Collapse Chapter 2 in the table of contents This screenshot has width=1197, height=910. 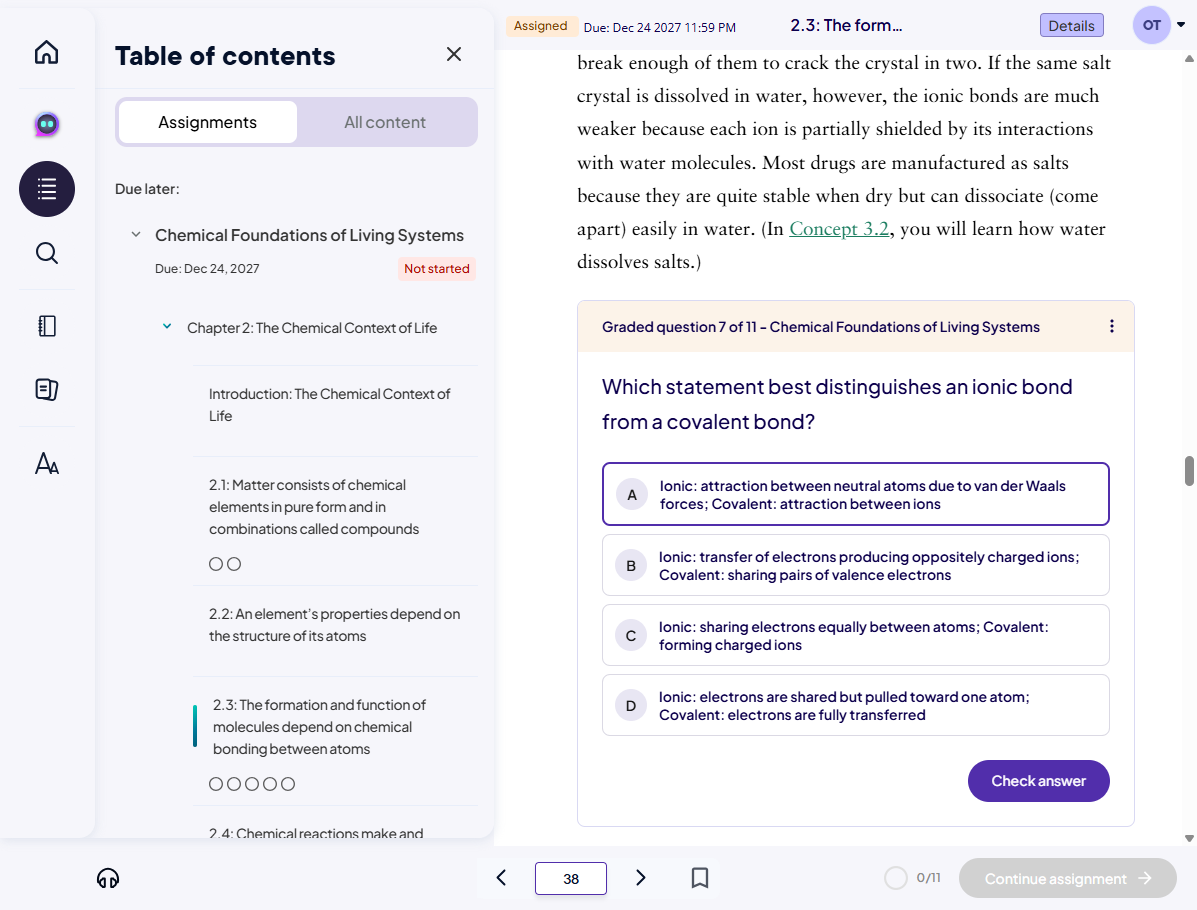[167, 326]
